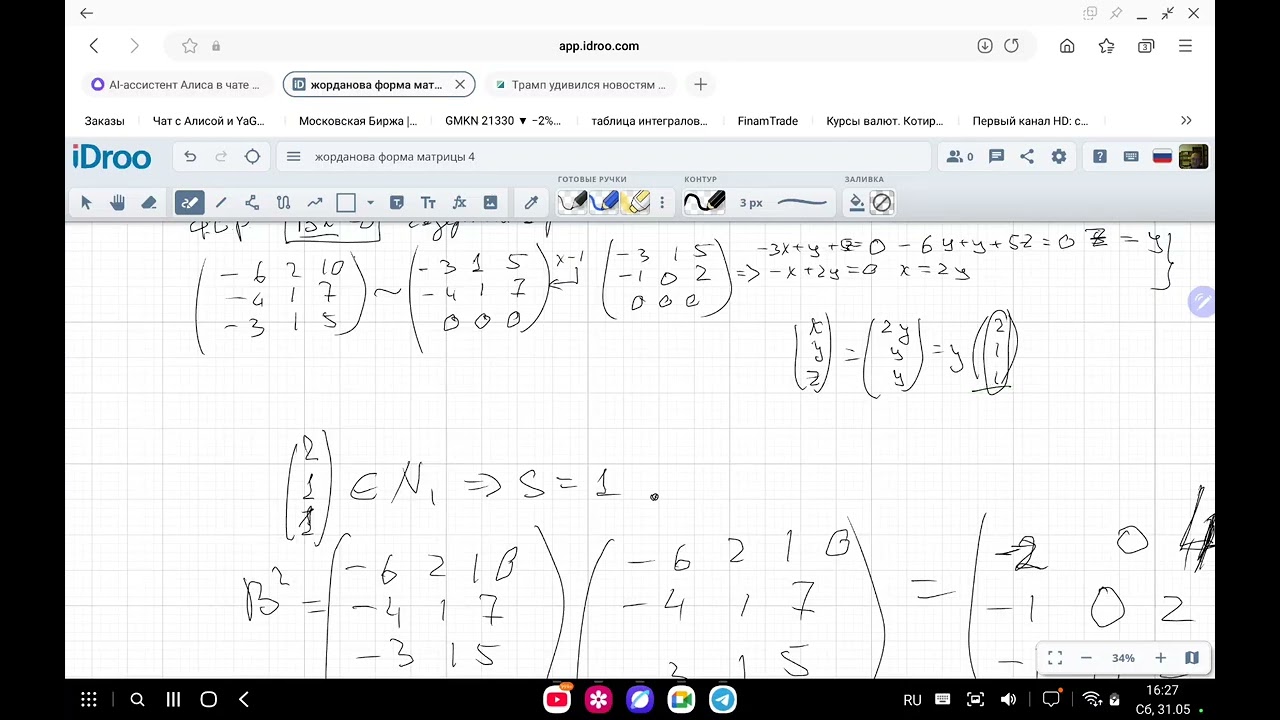Select the pointer selection tool
Screen dimensions: 1280x720
86,203
